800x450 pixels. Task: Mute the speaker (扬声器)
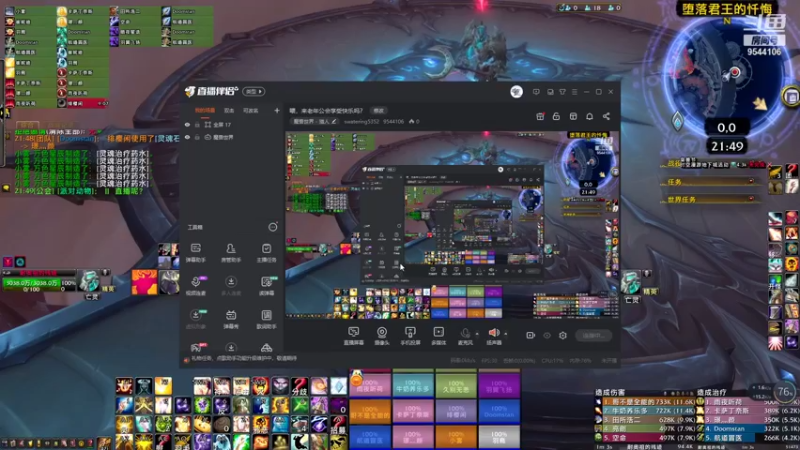click(493, 336)
